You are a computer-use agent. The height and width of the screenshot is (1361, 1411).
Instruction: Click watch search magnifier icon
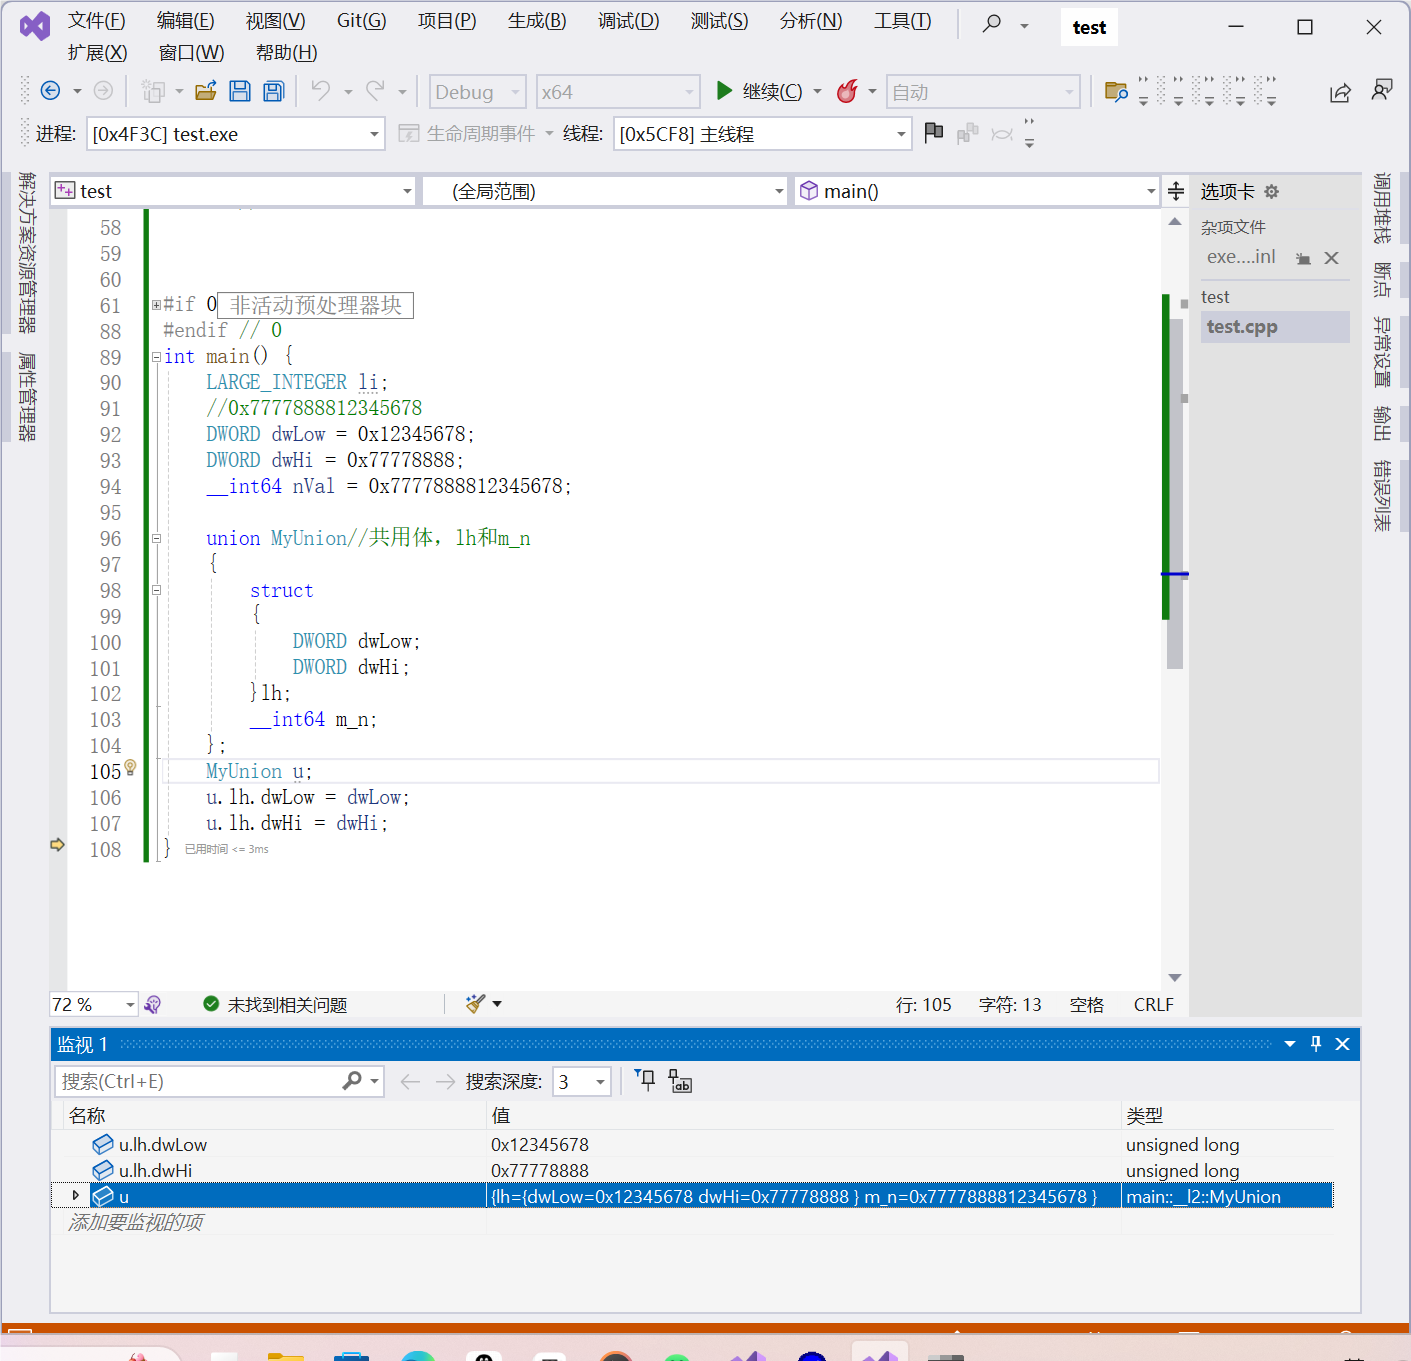coord(352,1081)
